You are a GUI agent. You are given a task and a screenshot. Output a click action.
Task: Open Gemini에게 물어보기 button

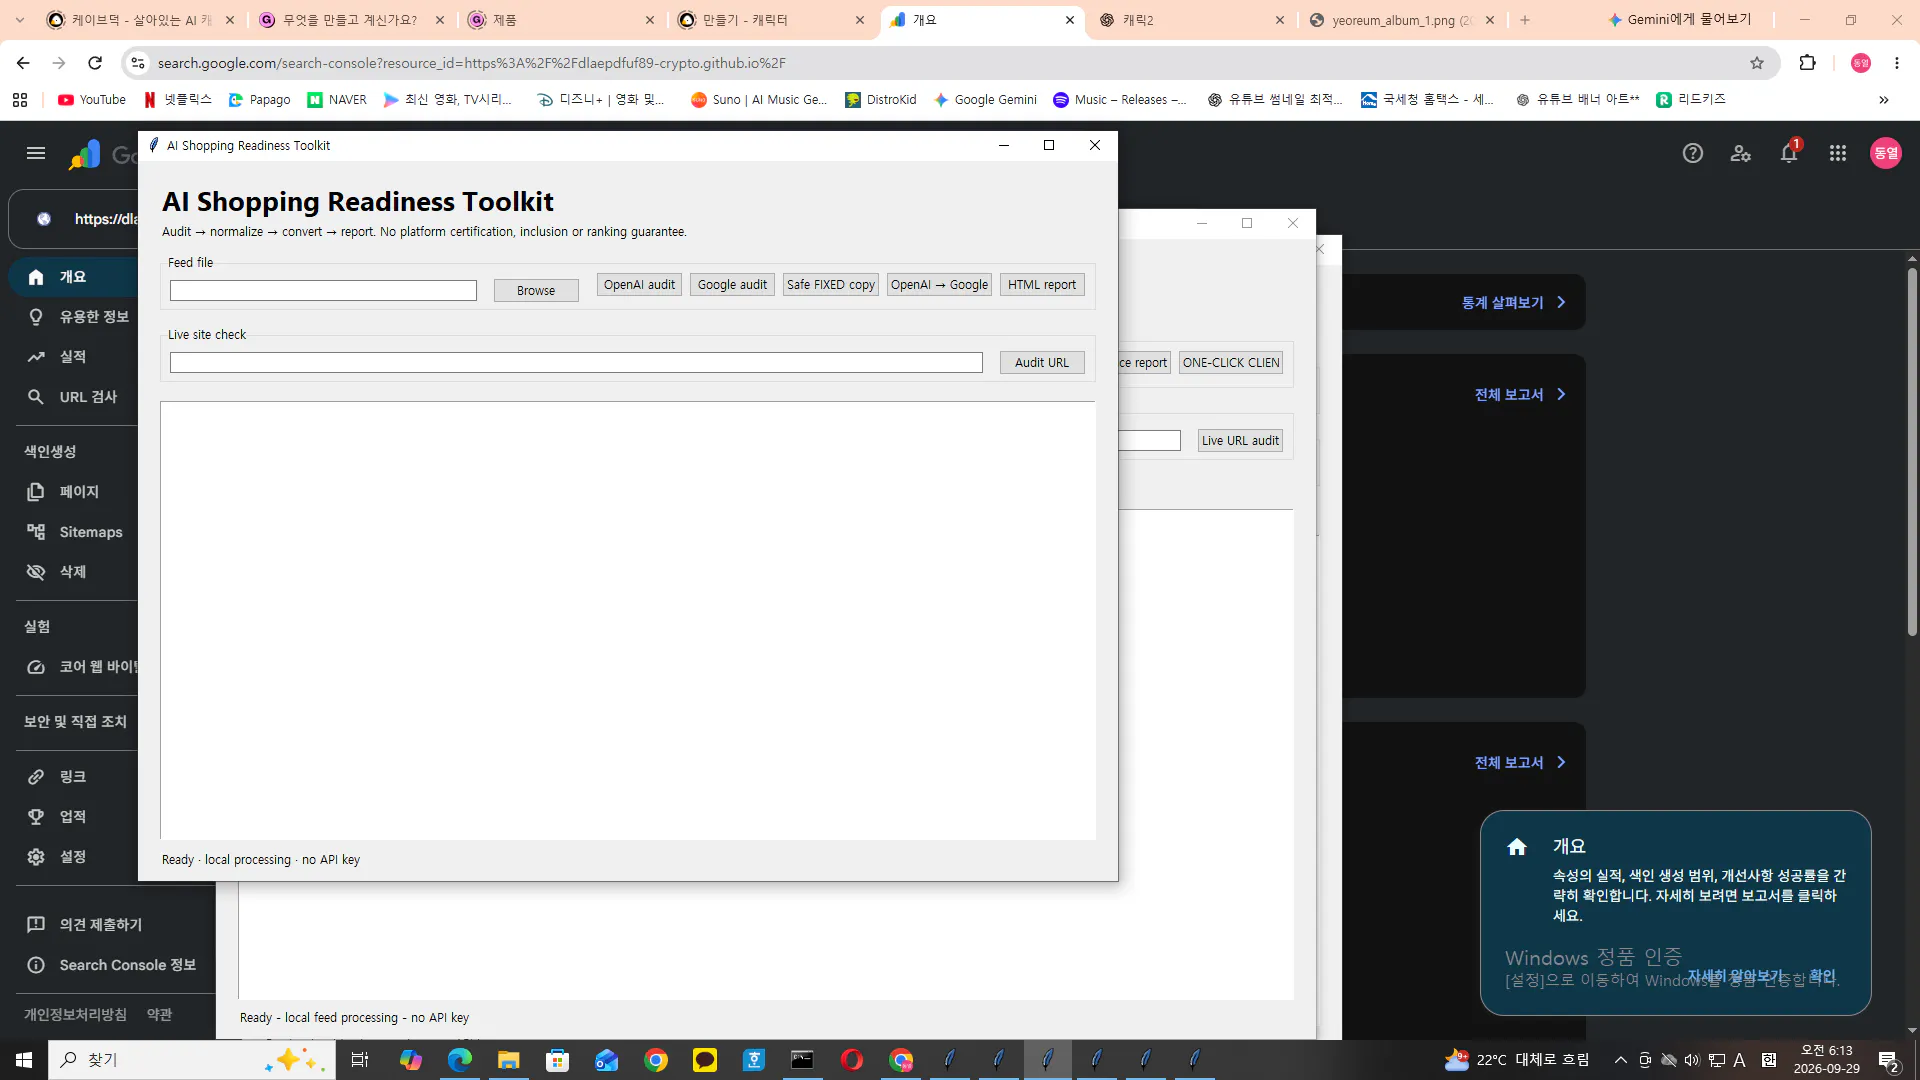(x=1679, y=20)
